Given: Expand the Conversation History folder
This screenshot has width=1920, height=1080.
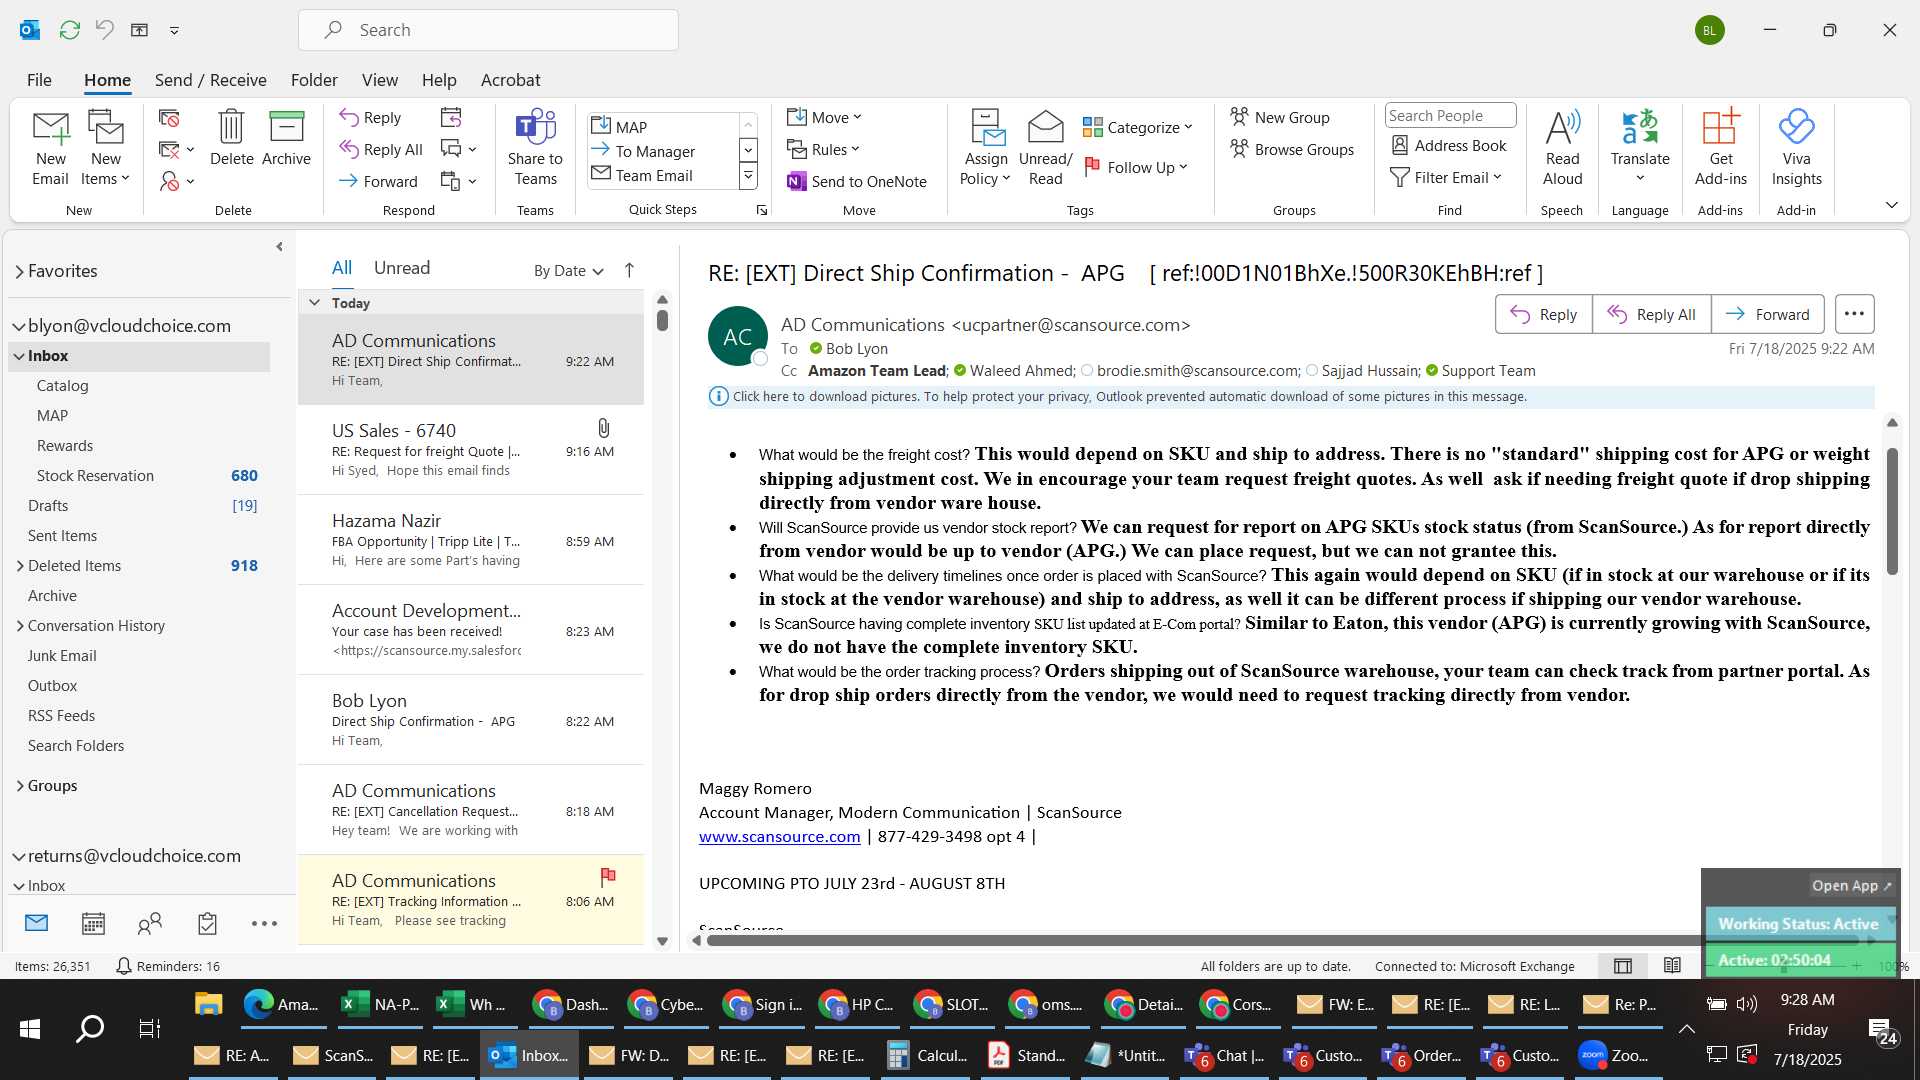Looking at the screenshot, I should pos(20,626).
